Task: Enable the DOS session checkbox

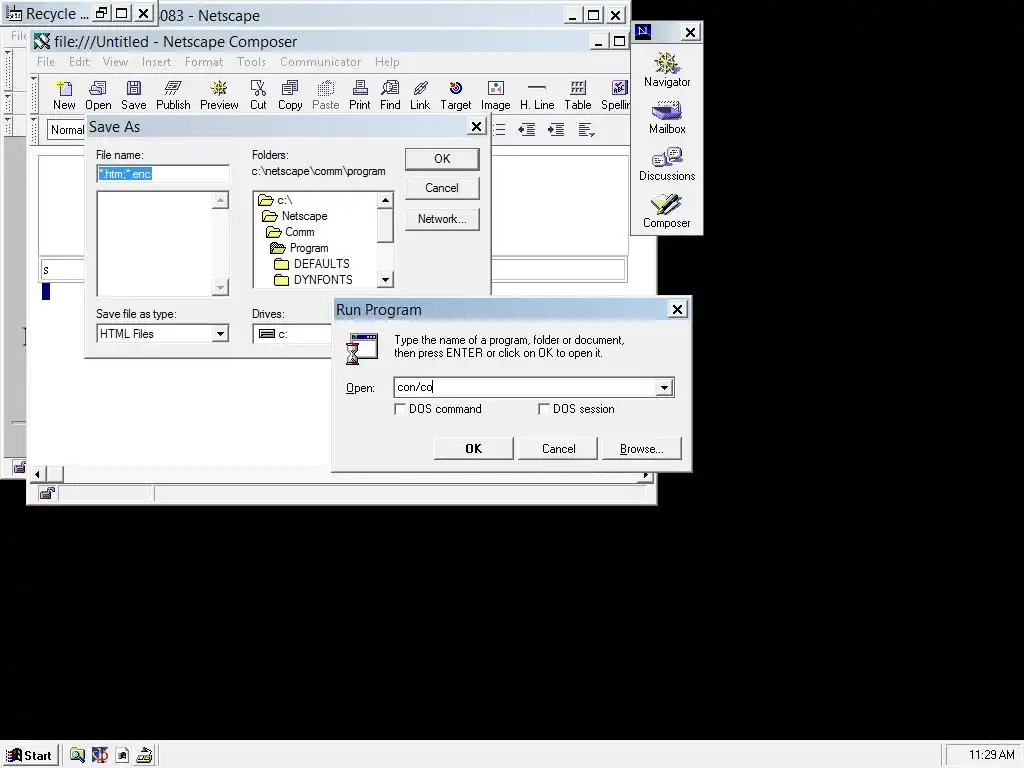Action: point(543,409)
